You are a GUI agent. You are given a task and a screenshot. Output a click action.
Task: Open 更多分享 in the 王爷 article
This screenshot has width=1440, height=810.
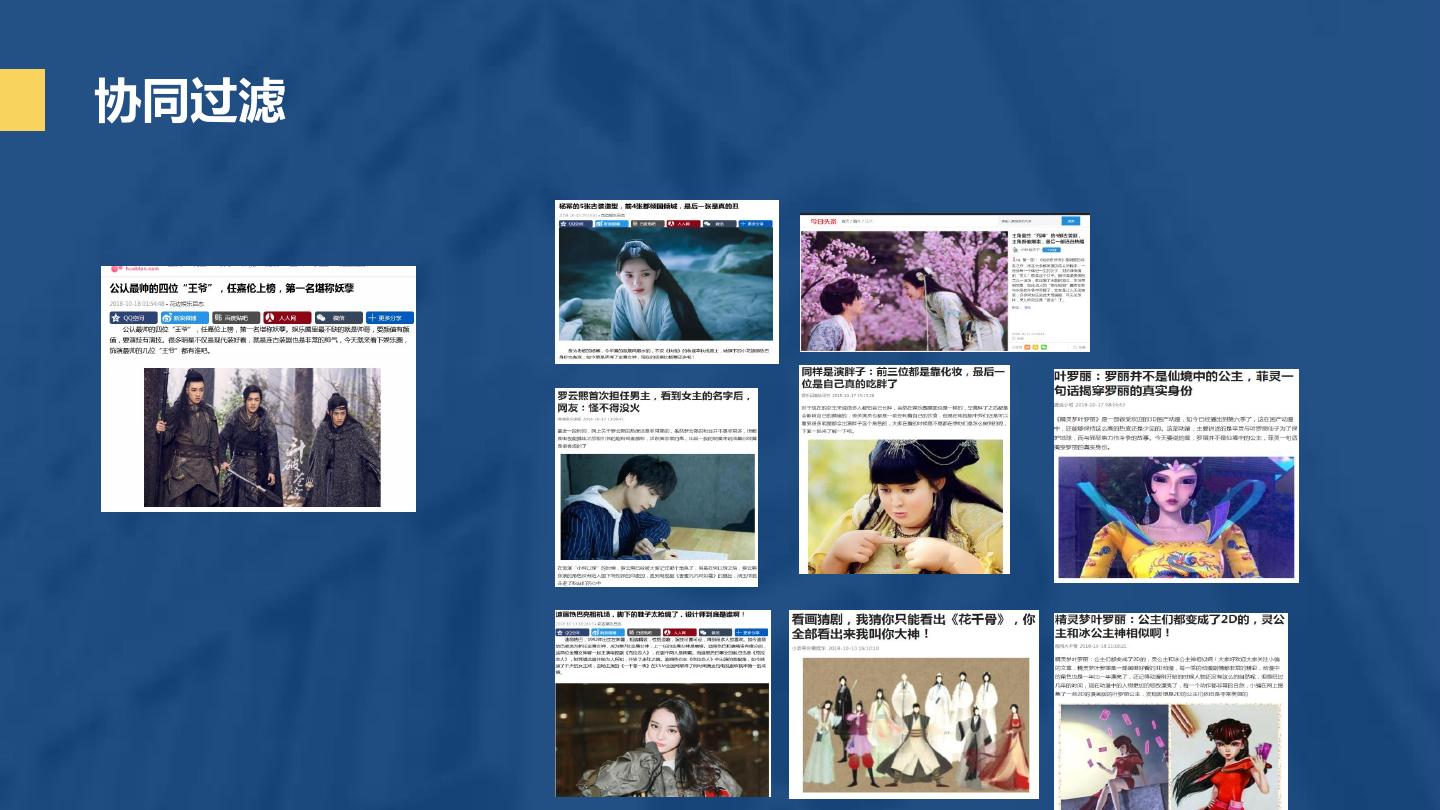pyautogui.click(x=389, y=318)
